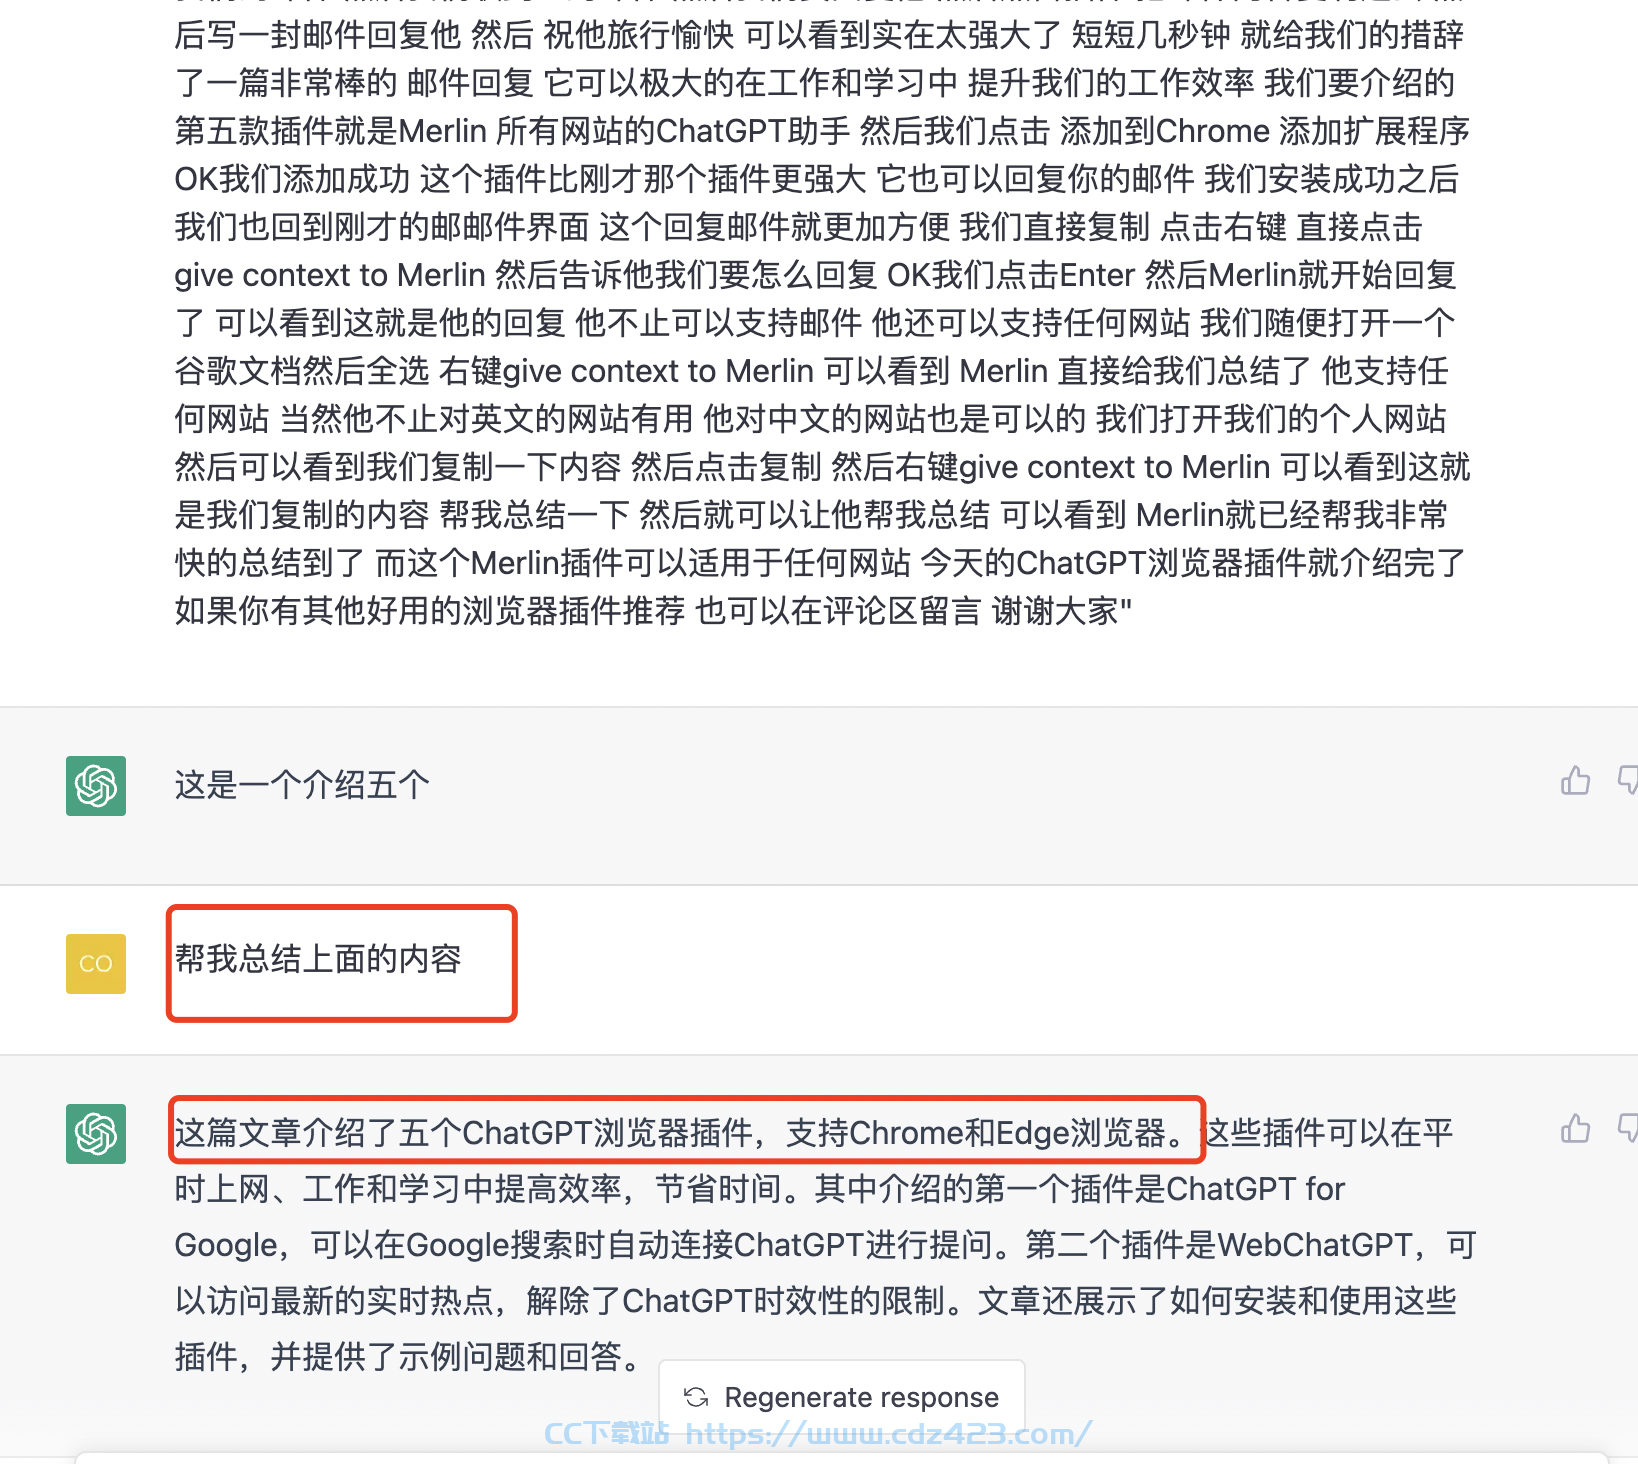Click the ChatGPT logo beside "这是一个介绍五个"

(x=96, y=786)
